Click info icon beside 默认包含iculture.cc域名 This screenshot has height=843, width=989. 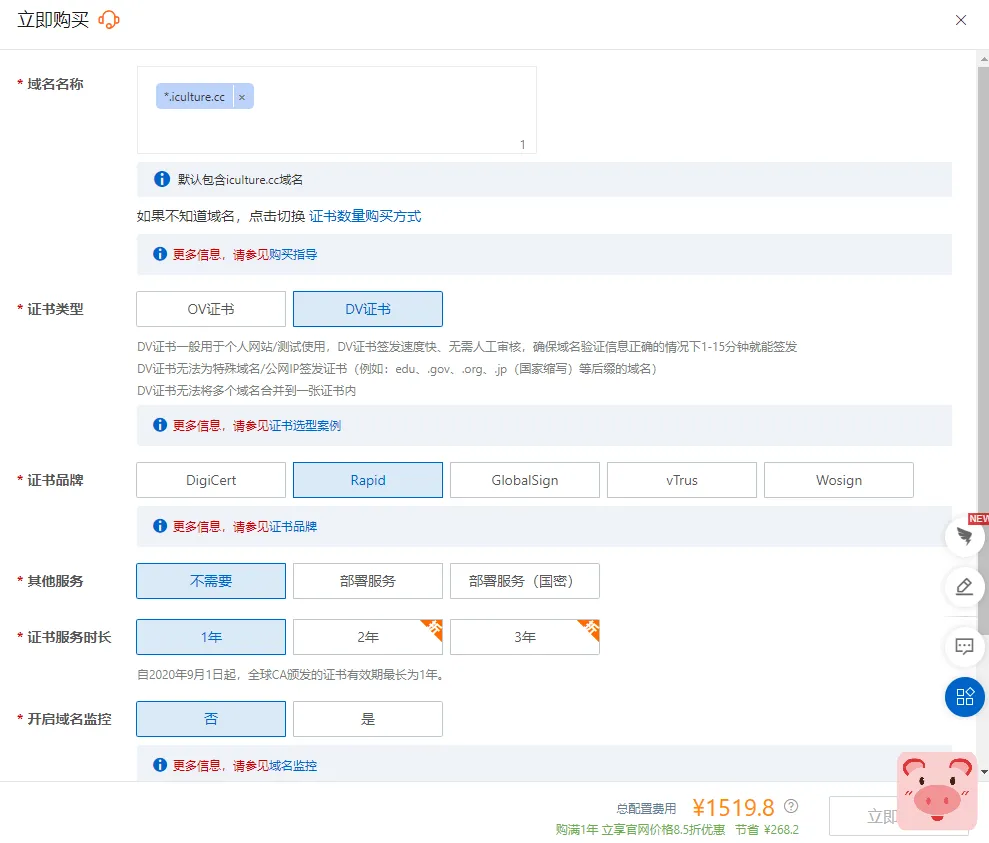[x=162, y=179]
